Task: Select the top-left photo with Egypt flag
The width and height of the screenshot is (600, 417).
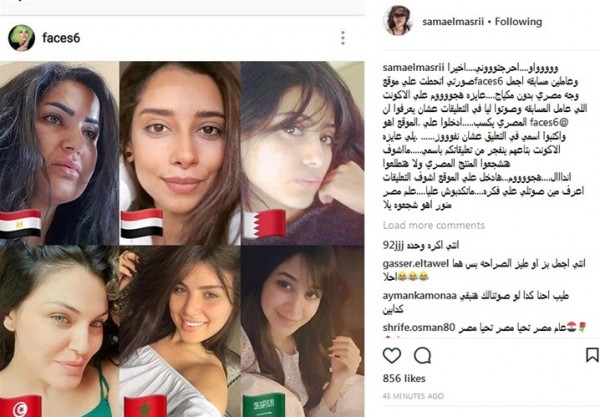Action: [x=59, y=153]
